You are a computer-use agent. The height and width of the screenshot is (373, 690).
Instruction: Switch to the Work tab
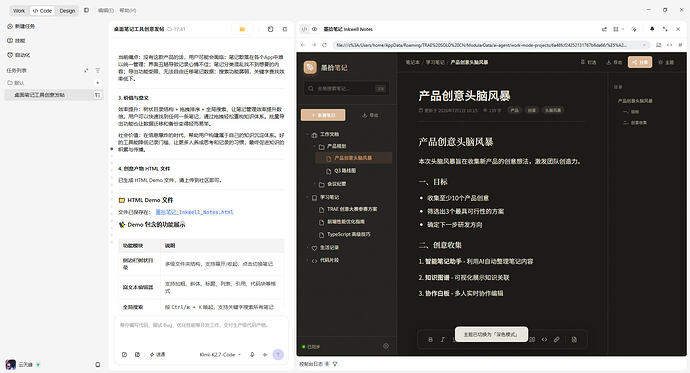[x=19, y=11]
